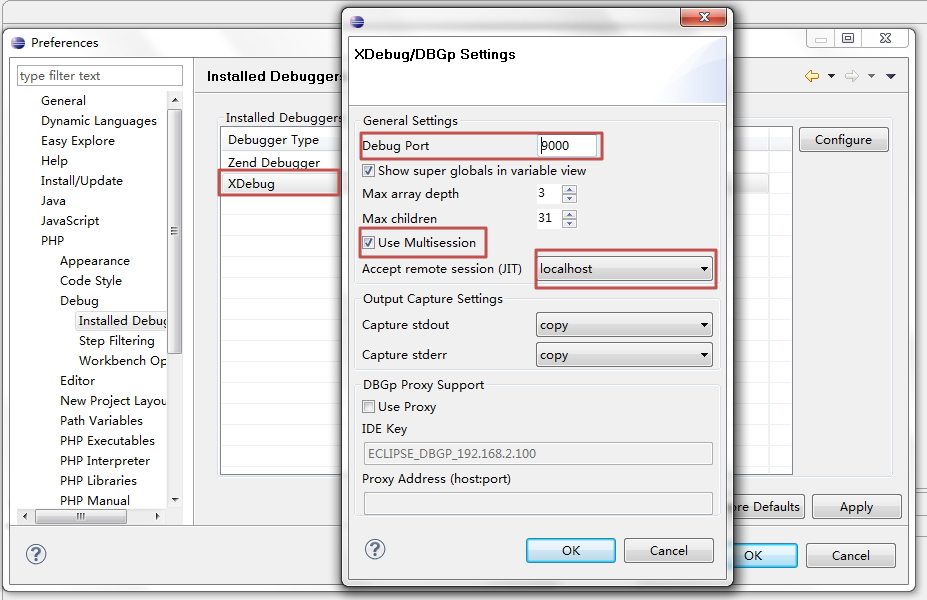Toggle the Use Multisession checkbox

click(368, 243)
